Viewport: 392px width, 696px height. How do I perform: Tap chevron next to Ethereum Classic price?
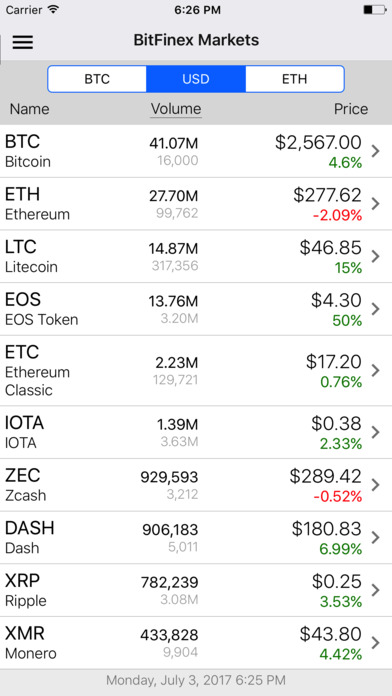click(376, 371)
